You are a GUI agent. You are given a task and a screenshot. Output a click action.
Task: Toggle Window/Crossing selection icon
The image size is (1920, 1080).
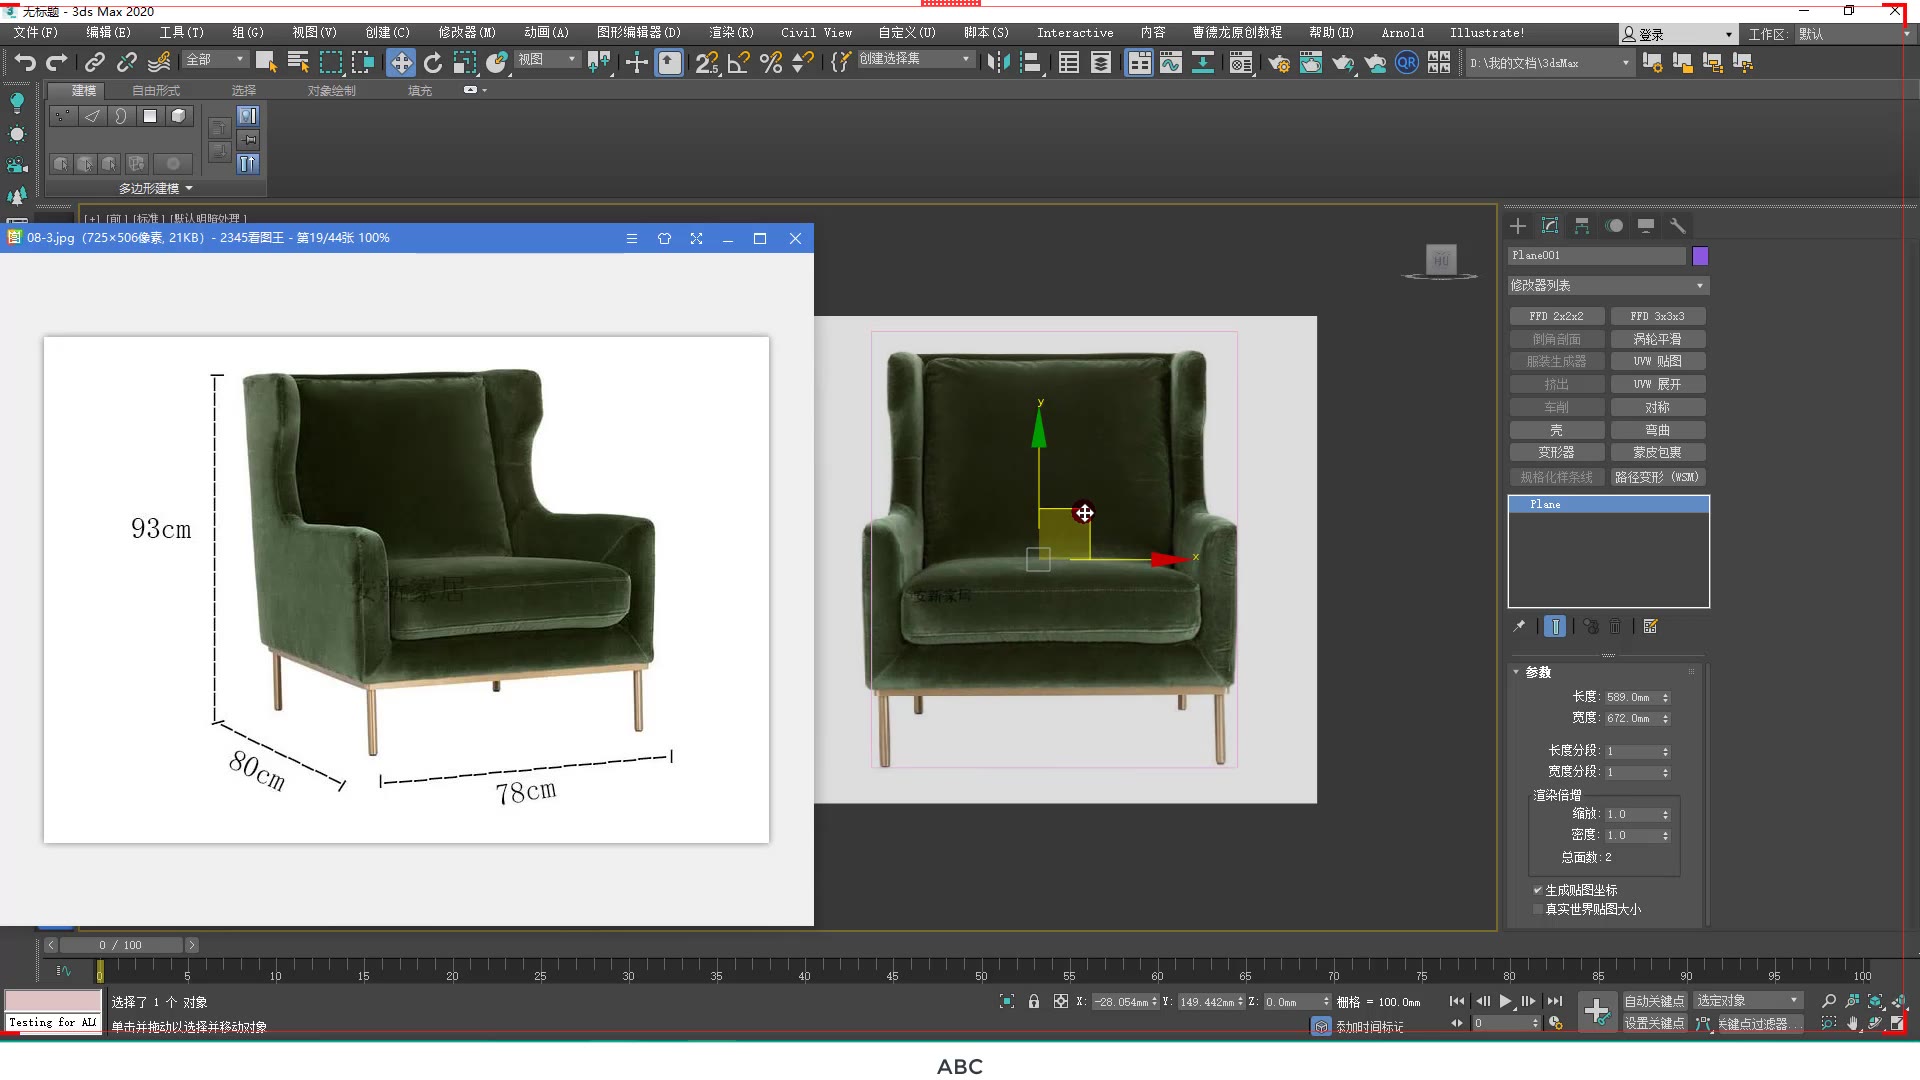point(362,62)
